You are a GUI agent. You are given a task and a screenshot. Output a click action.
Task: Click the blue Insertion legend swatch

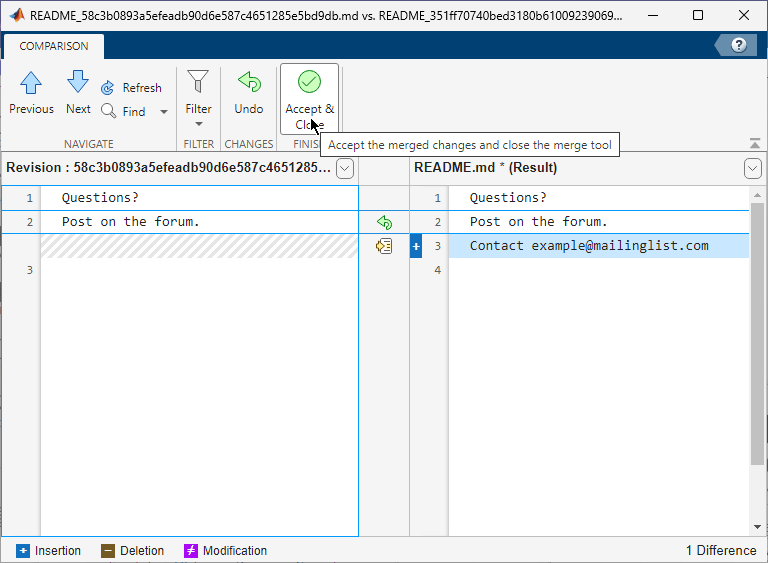pos(22,551)
